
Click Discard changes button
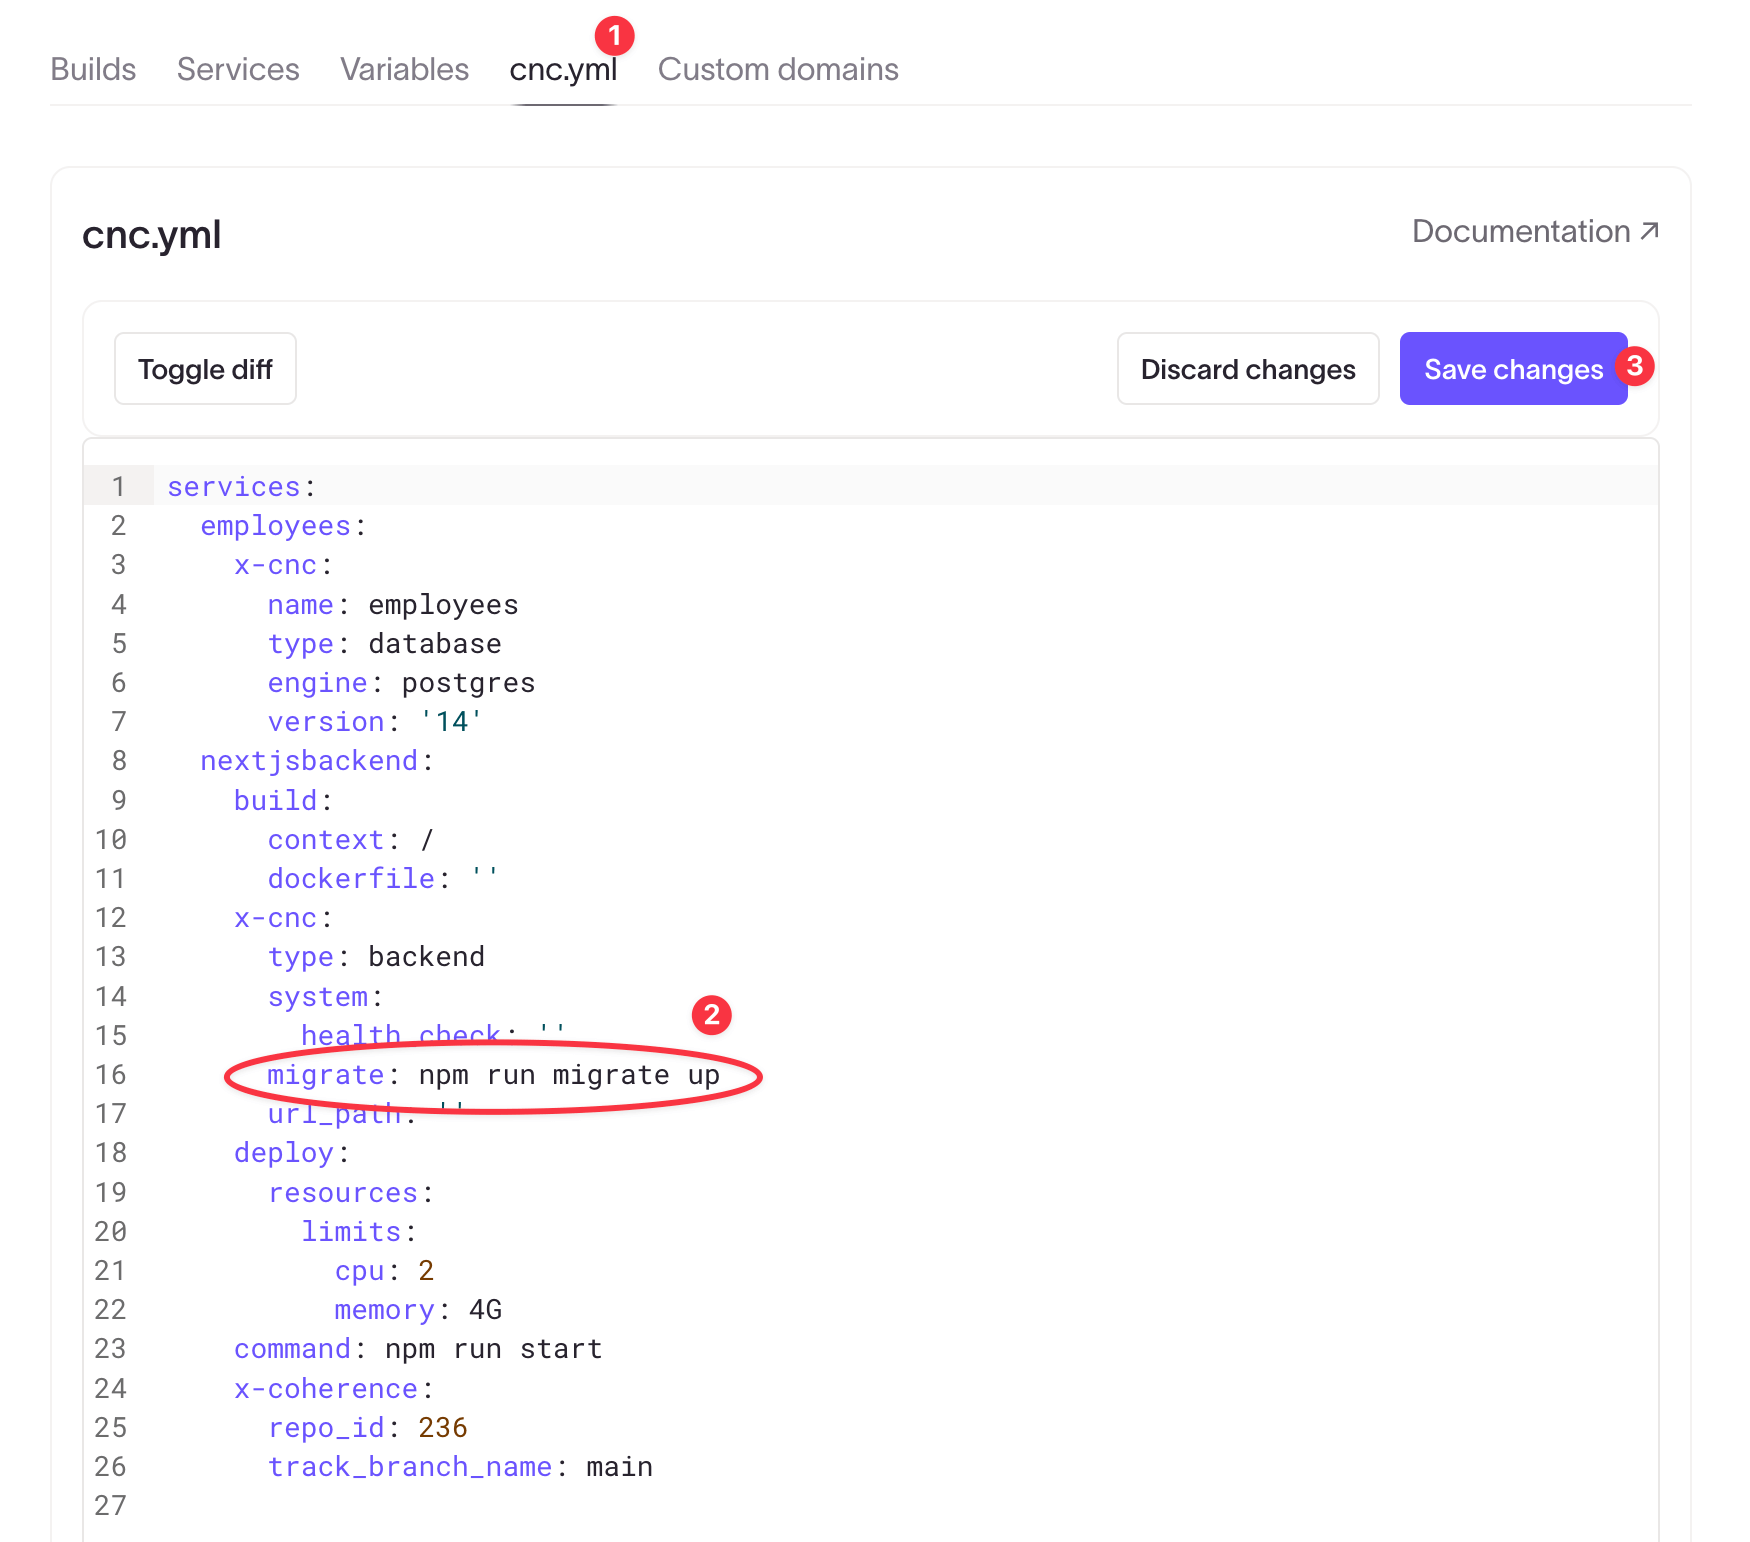pyautogui.click(x=1248, y=369)
